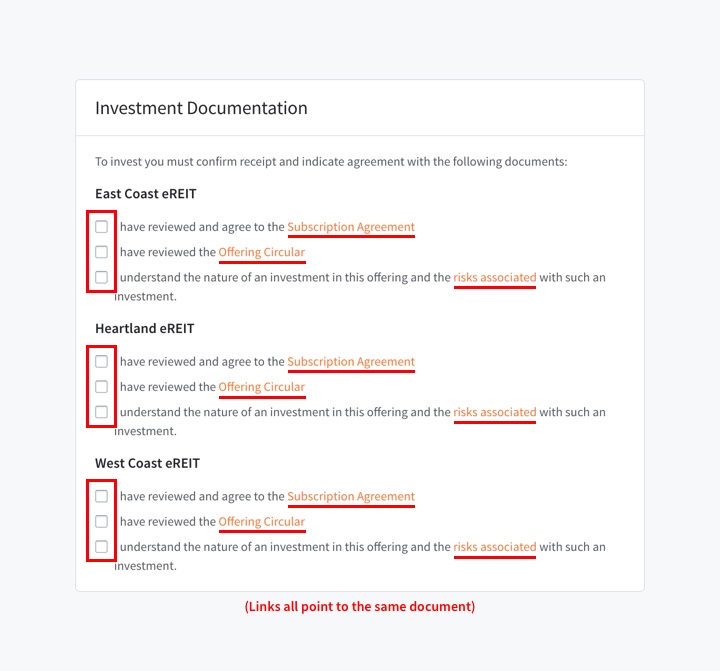Check Heartland eREIT Subscription Agreement checkbox
This screenshot has height=671, width=720.
coord(102,362)
